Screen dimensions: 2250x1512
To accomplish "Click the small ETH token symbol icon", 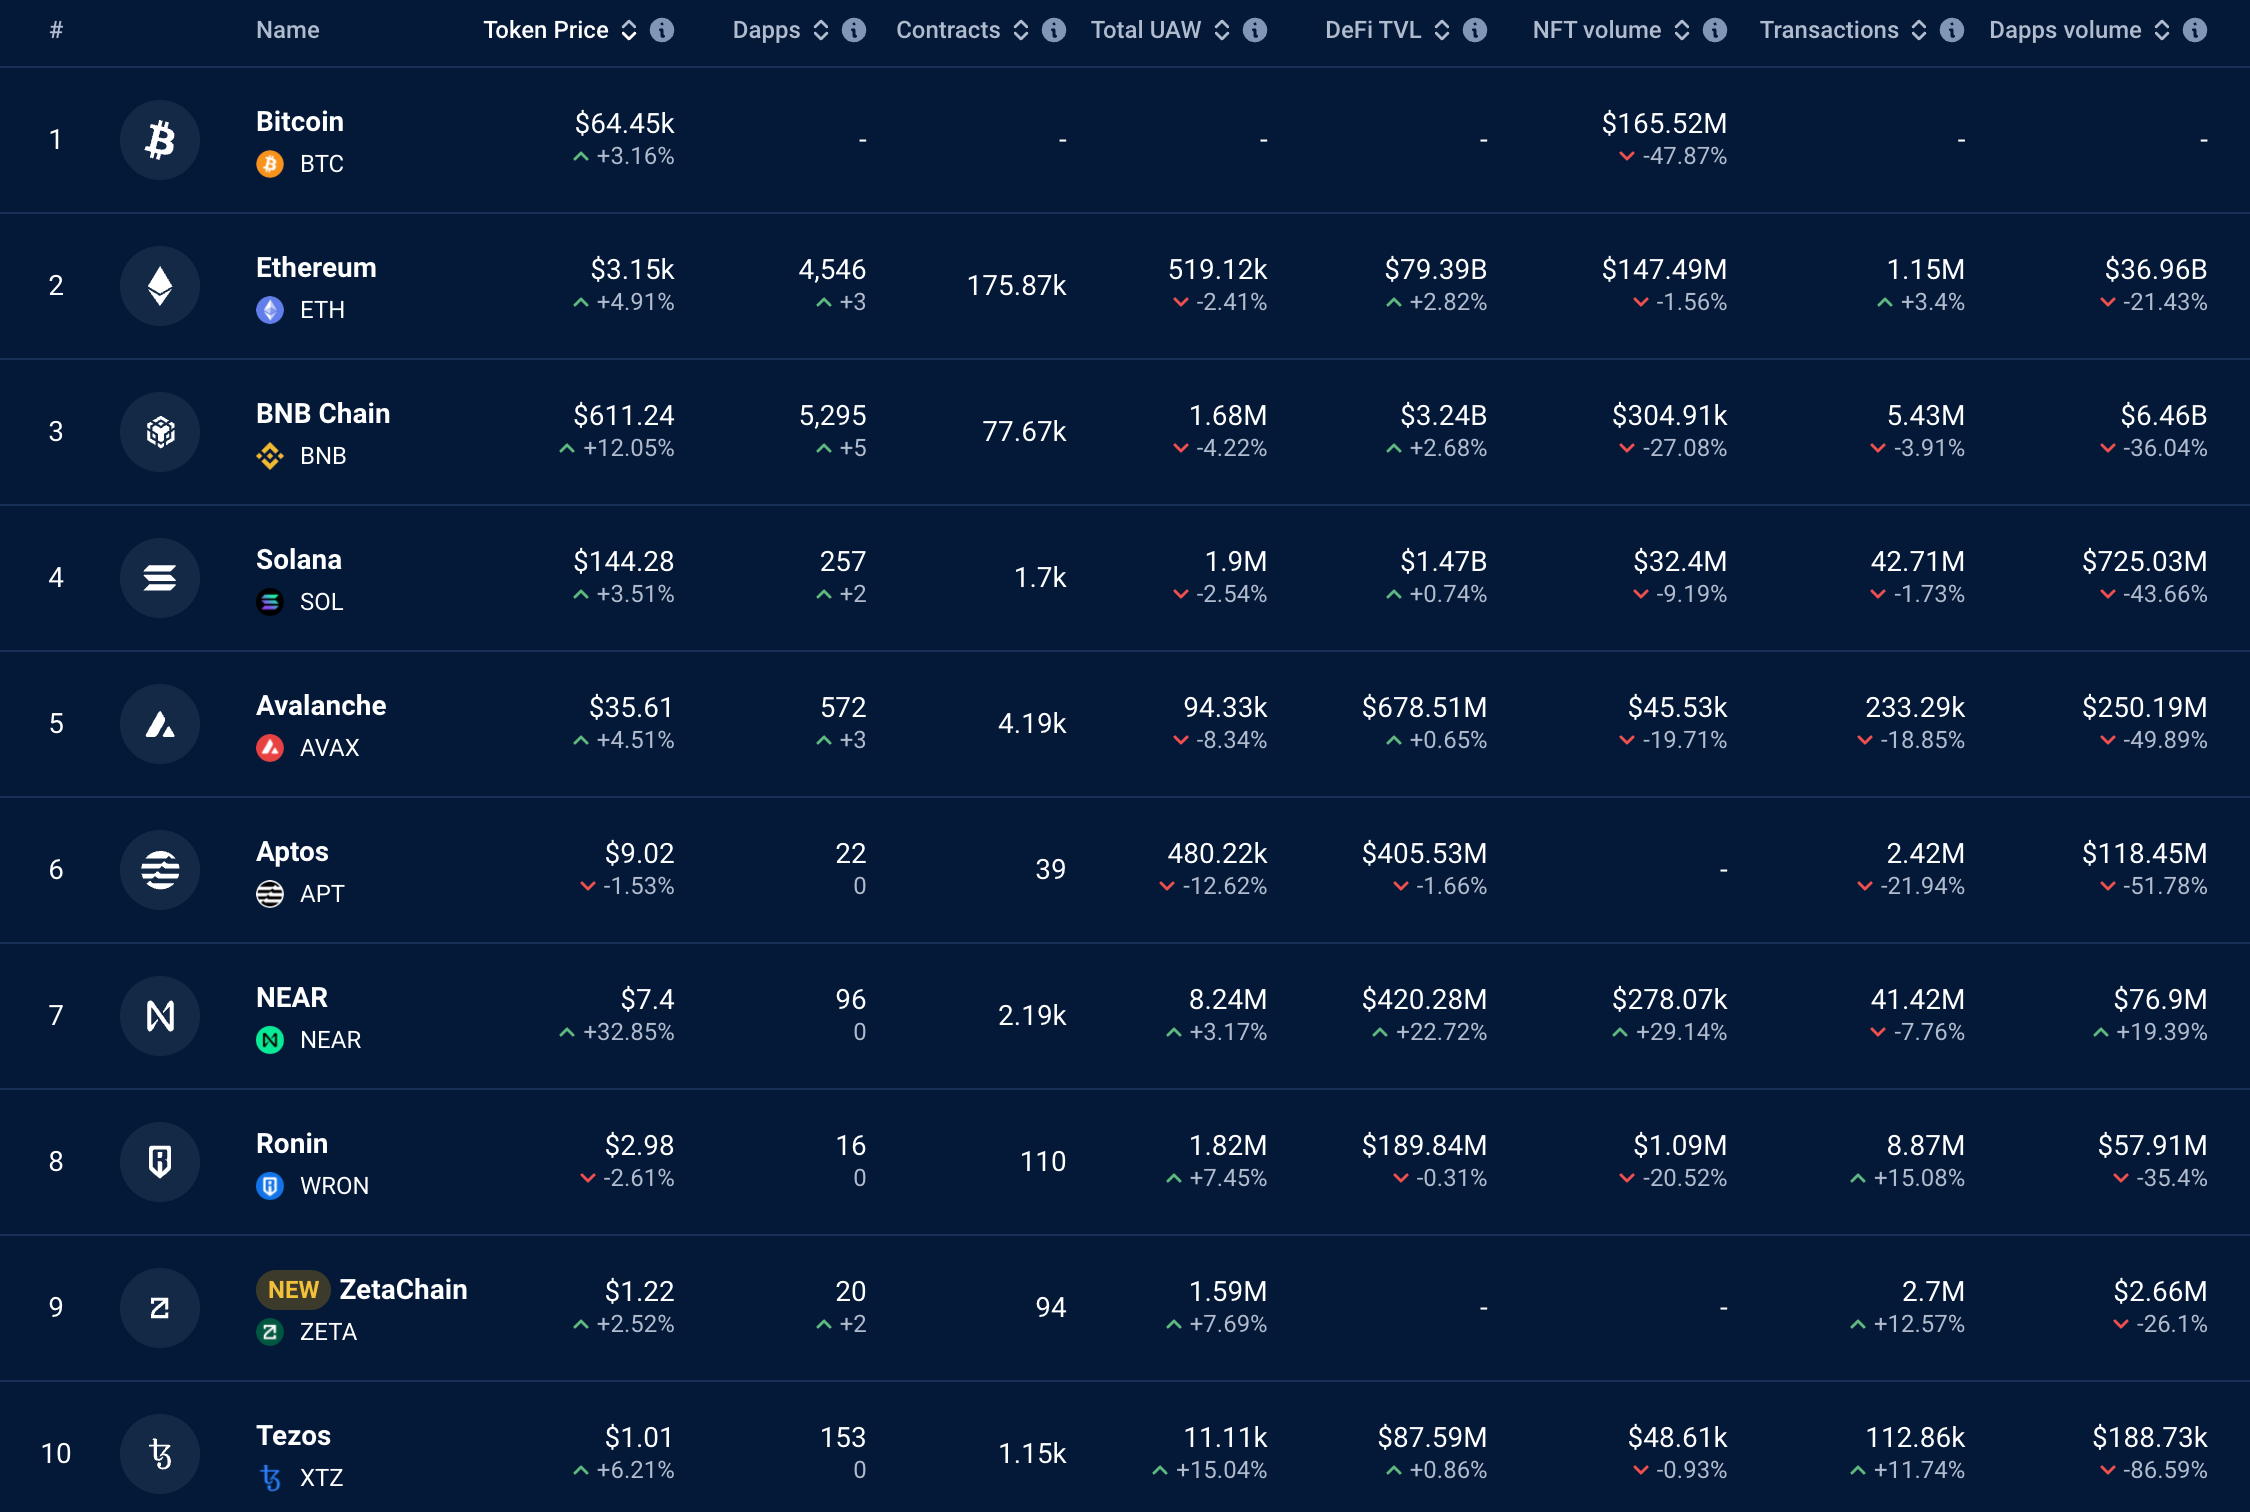I will 270,310.
